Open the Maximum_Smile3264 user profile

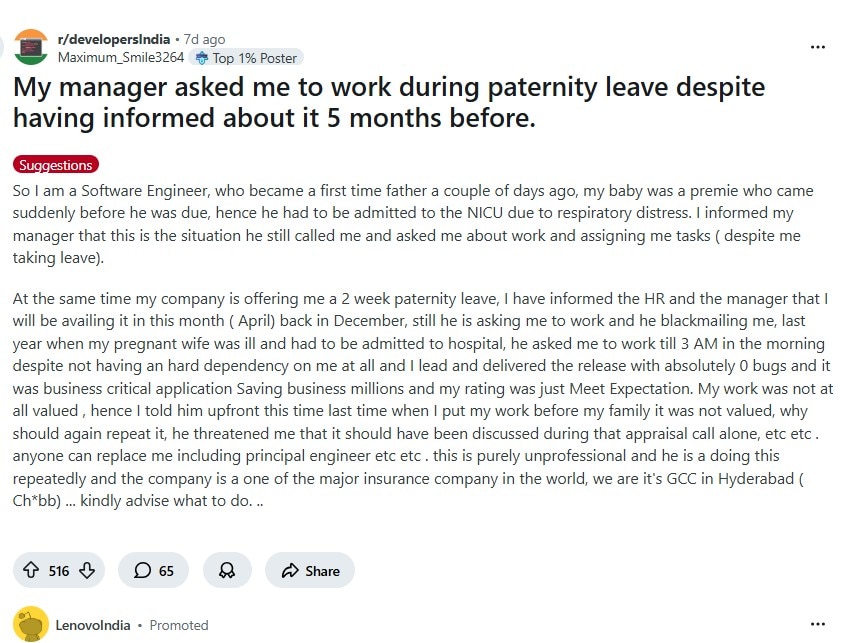coord(120,57)
